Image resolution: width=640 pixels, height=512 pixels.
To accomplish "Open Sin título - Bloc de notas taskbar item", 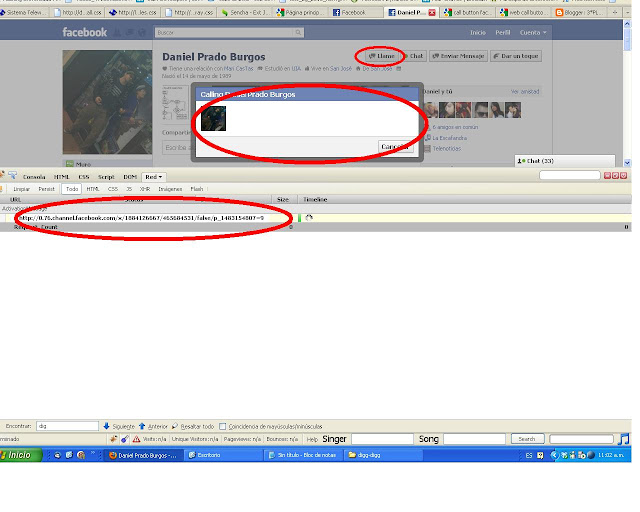I will pos(302,455).
